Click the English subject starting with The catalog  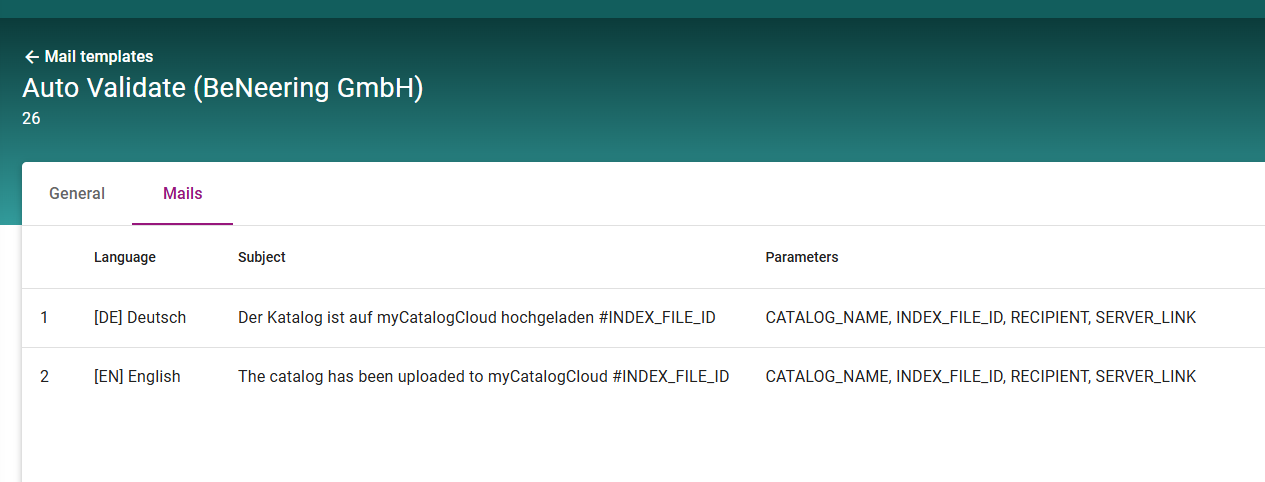click(x=483, y=377)
